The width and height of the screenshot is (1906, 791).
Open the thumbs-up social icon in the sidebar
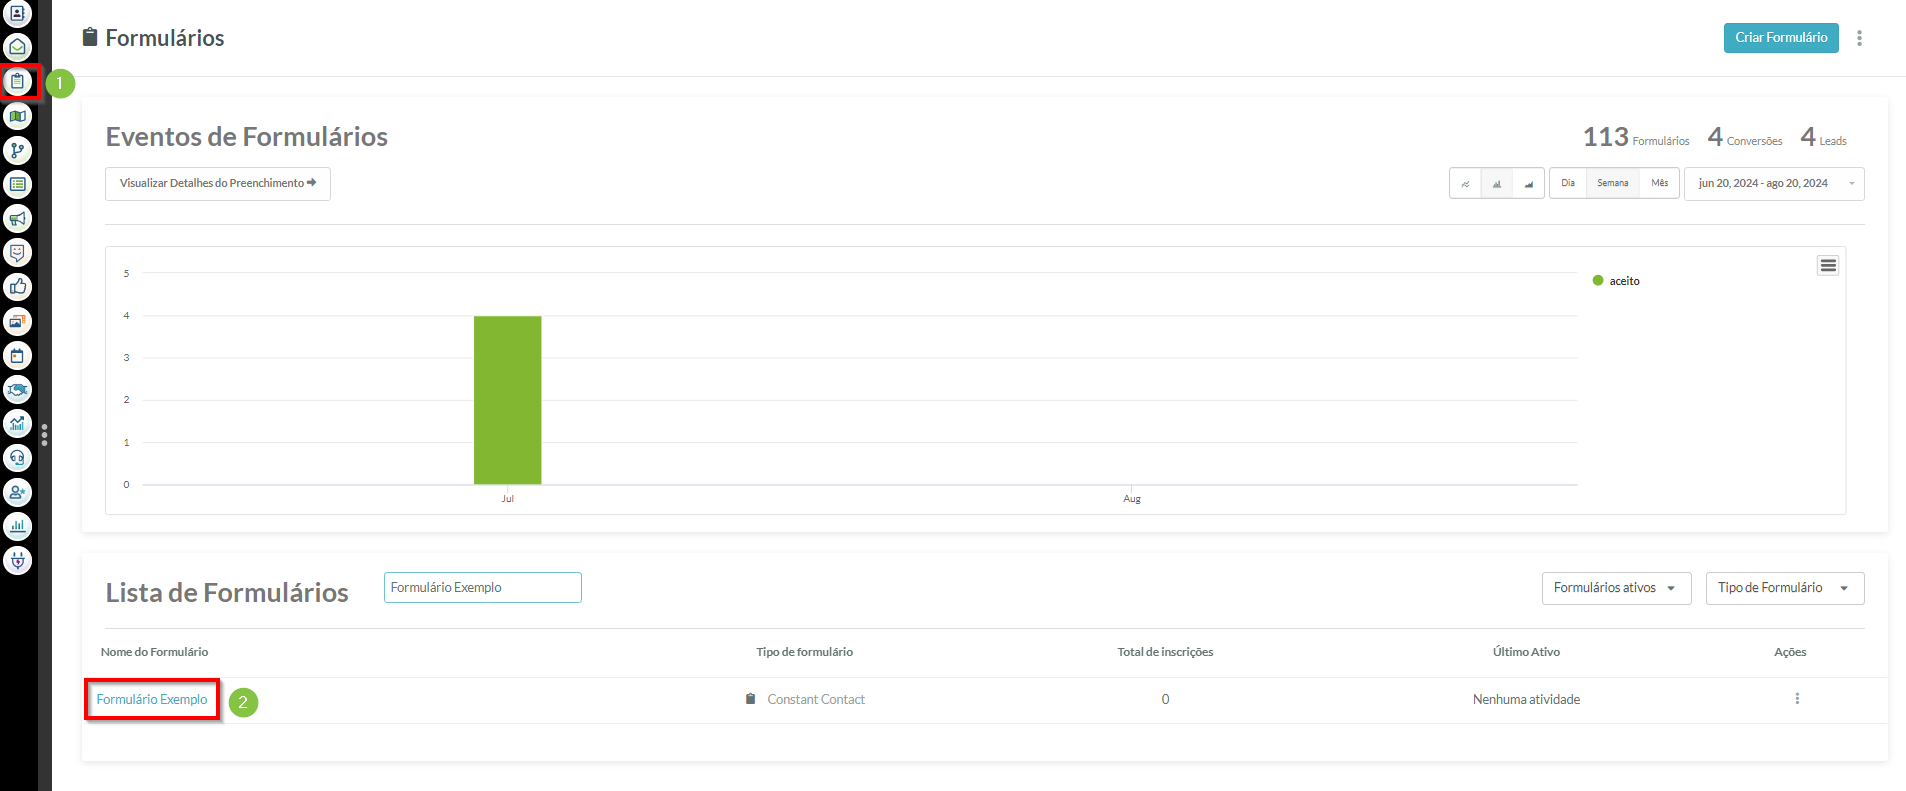pyautogui.click(x=17, y=287)
